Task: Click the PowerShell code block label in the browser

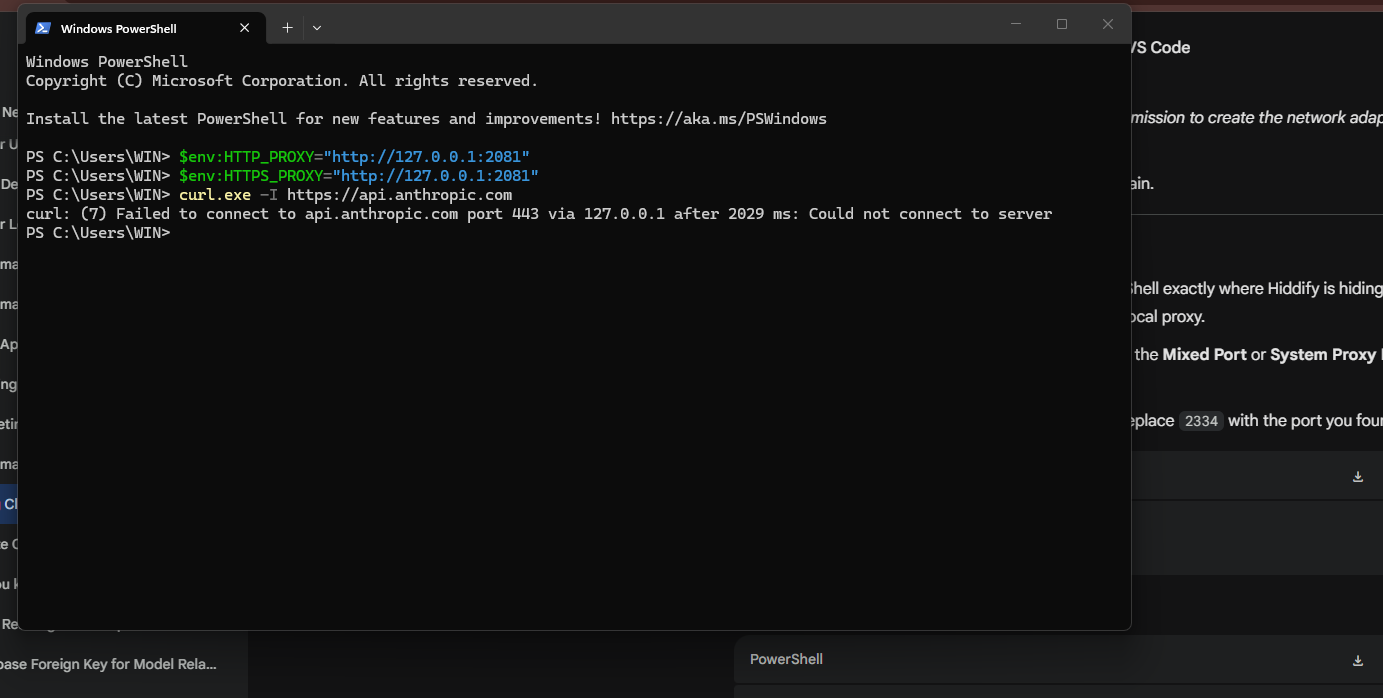Action: [786, 660]
